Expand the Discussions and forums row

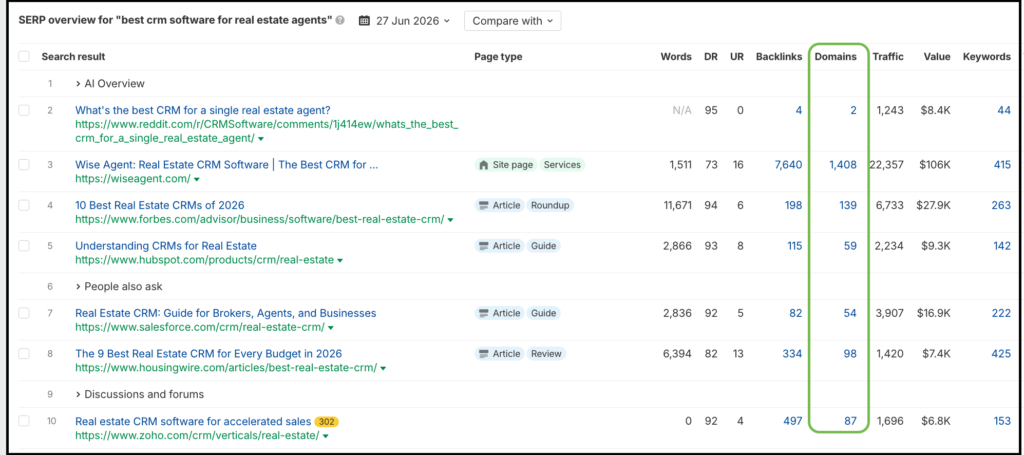point(140,394)
